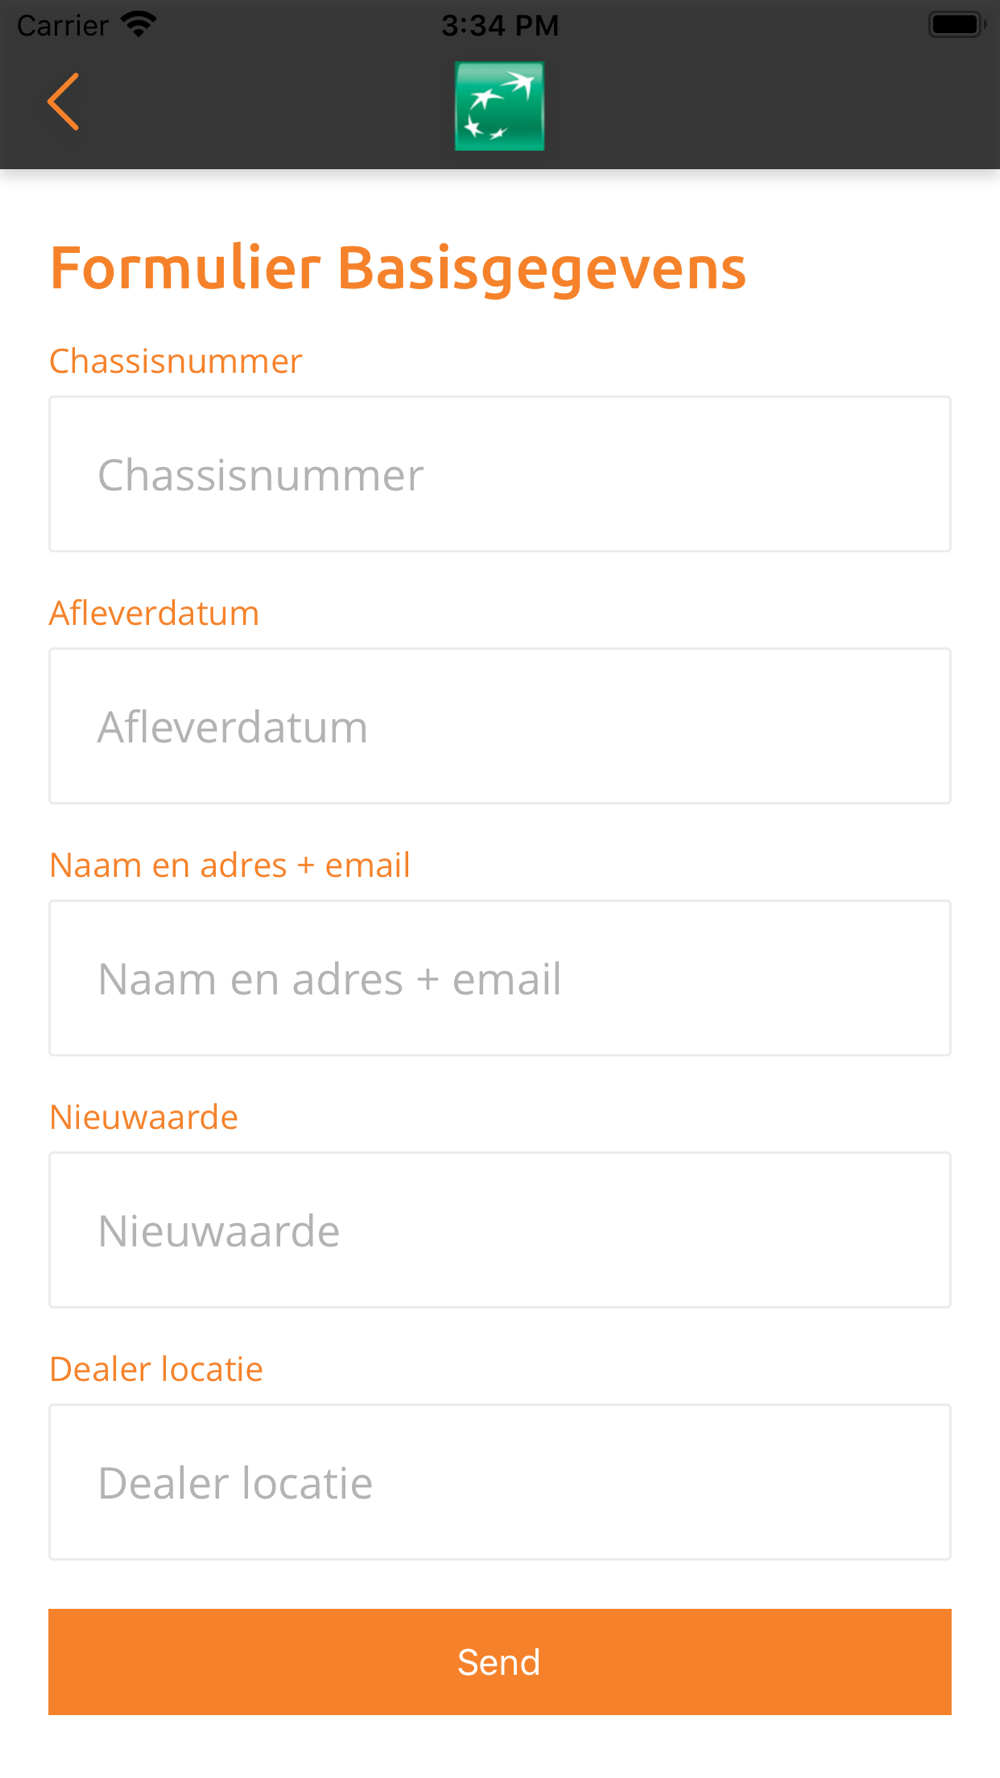The image size is (1000, 1778).
Task: Tap the 3:34 PM clock
Action: coord(500,25)
